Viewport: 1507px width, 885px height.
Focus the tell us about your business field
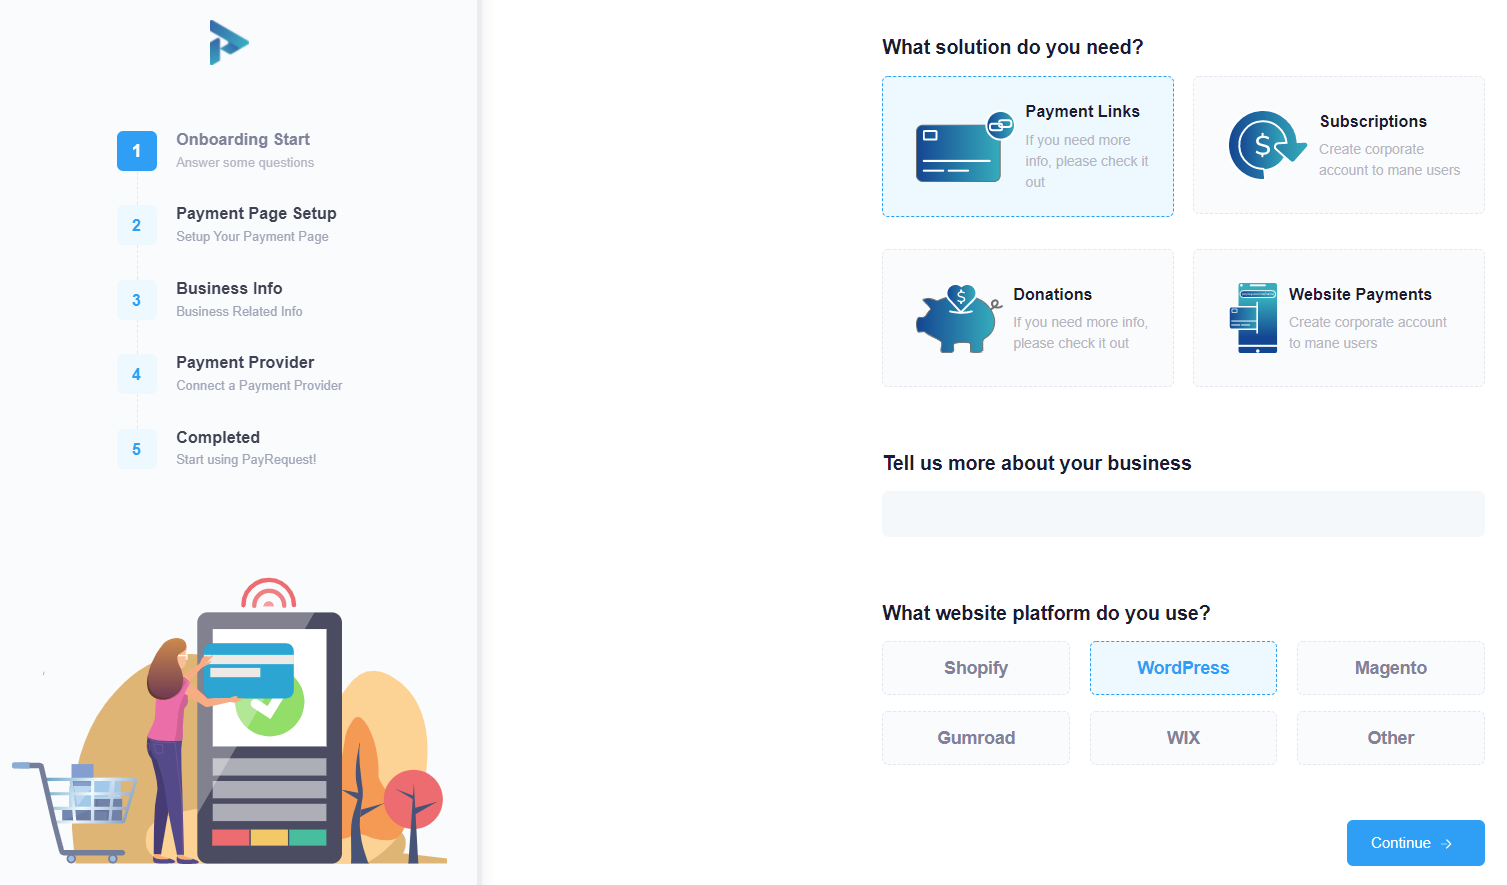[1183, 514]
